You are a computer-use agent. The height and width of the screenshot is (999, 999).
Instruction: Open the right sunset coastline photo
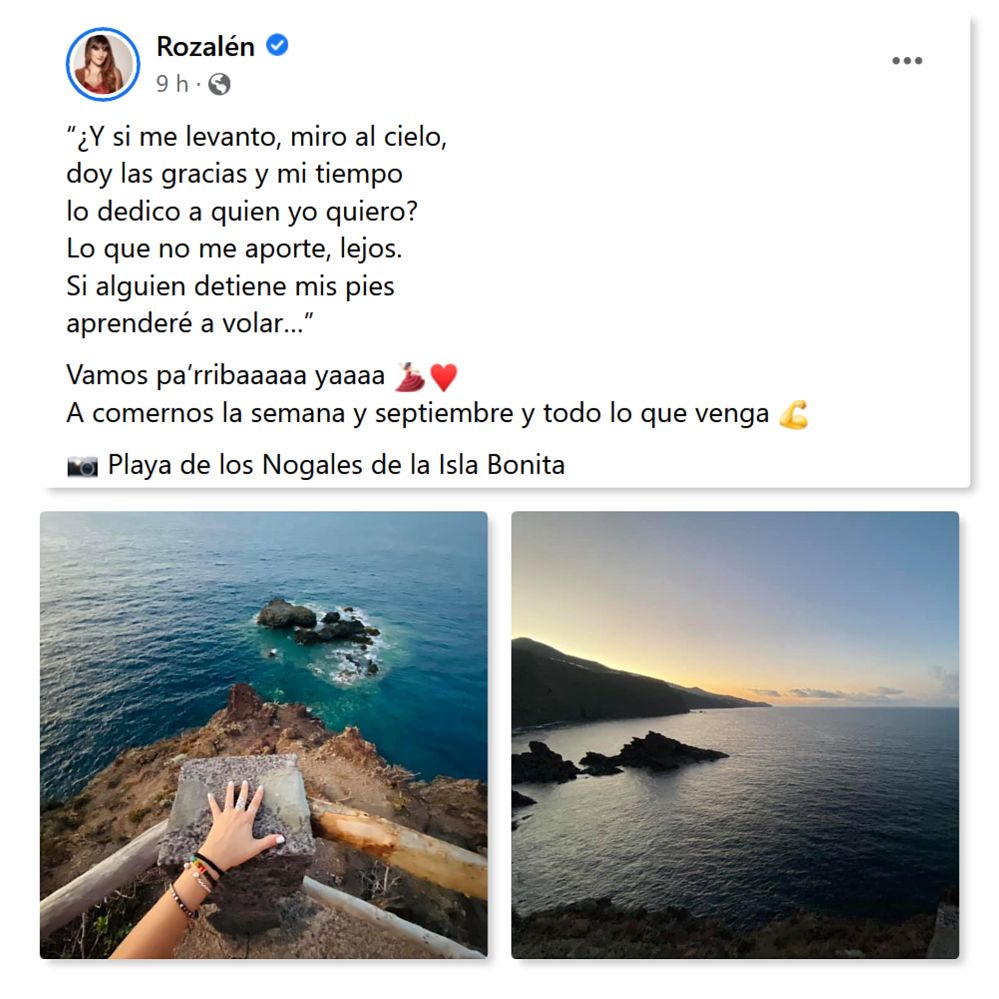[x=735, y=735]
